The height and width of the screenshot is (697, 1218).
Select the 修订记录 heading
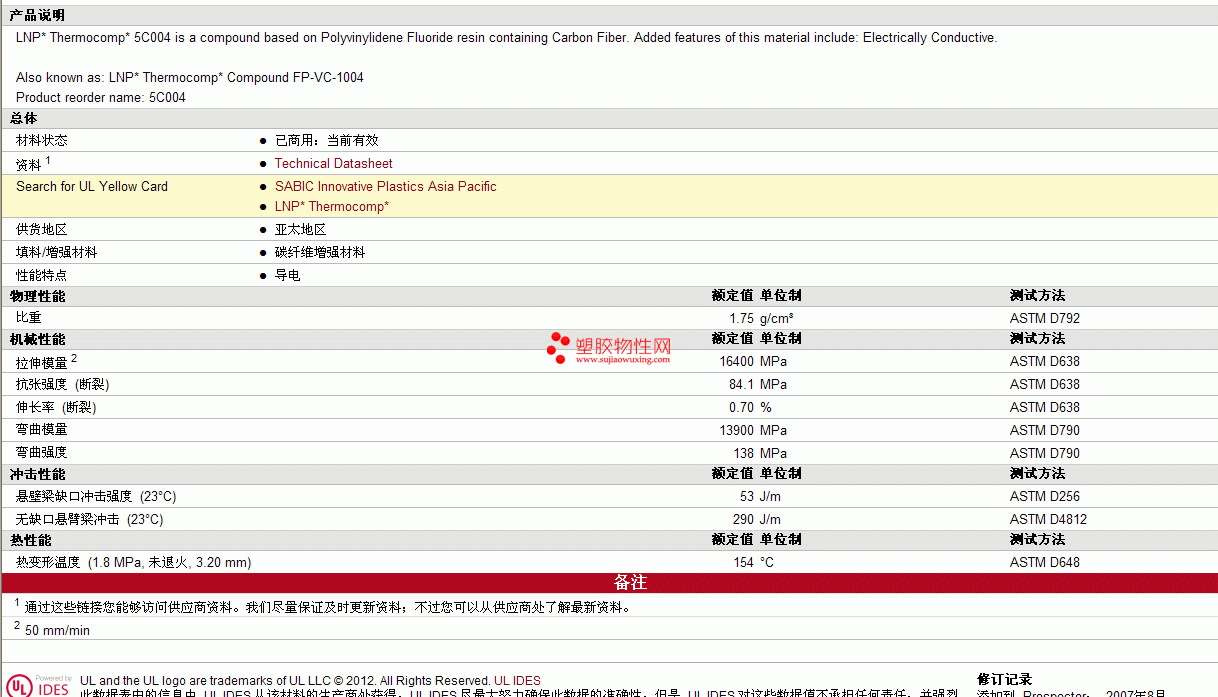point(1004,680)
